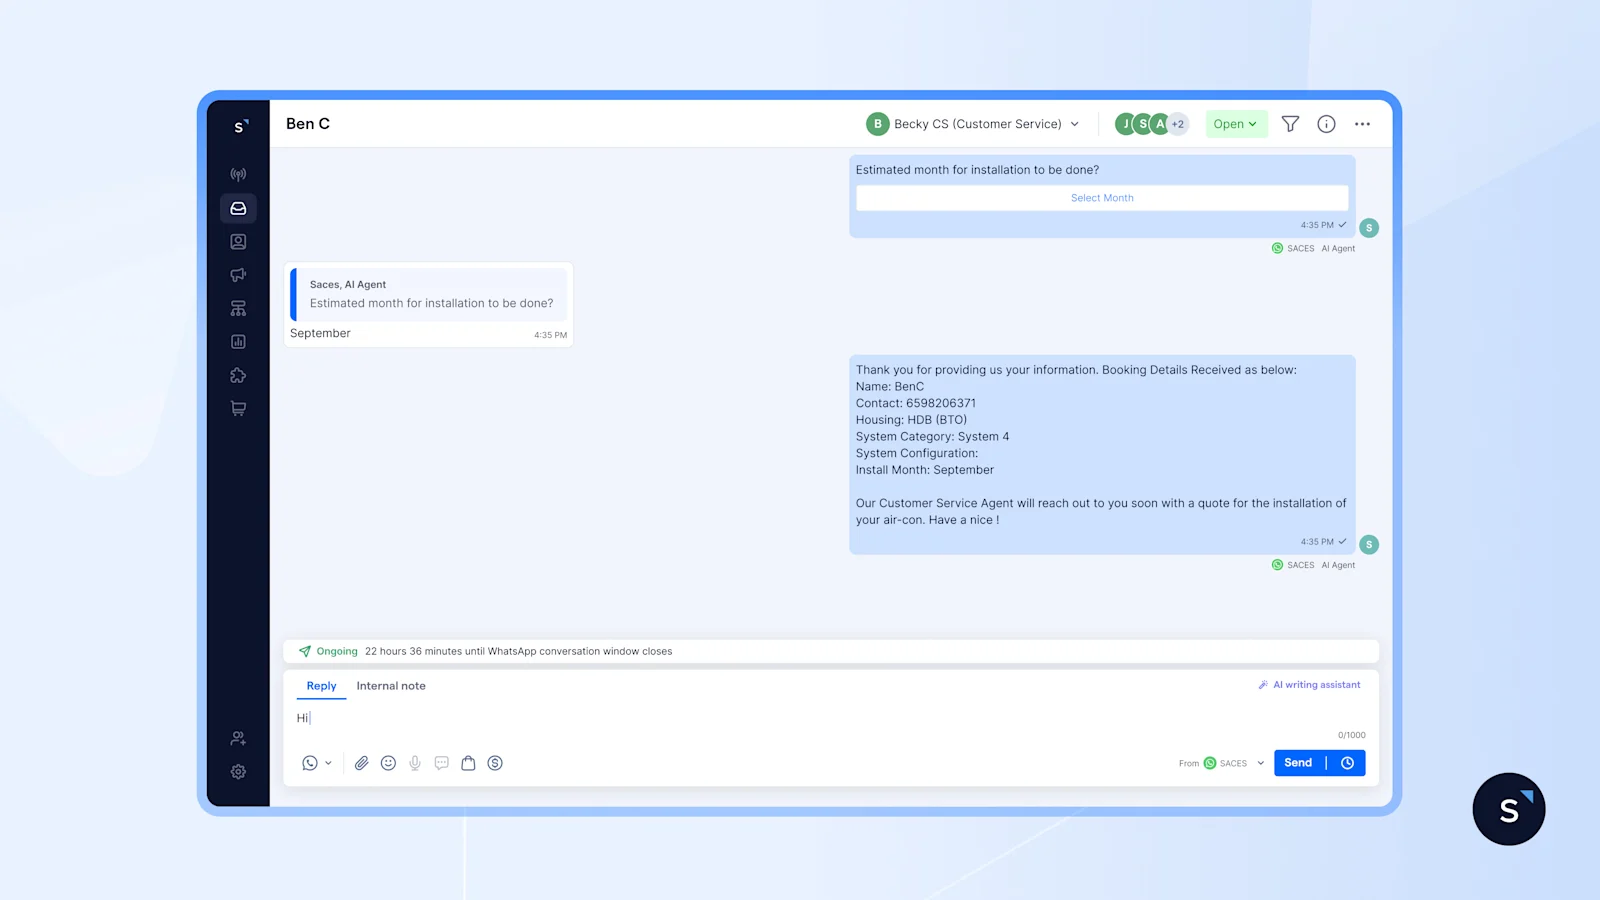Click the quoted Saces AI Agent message
The image size is (1600, 900).
[429, 294]
